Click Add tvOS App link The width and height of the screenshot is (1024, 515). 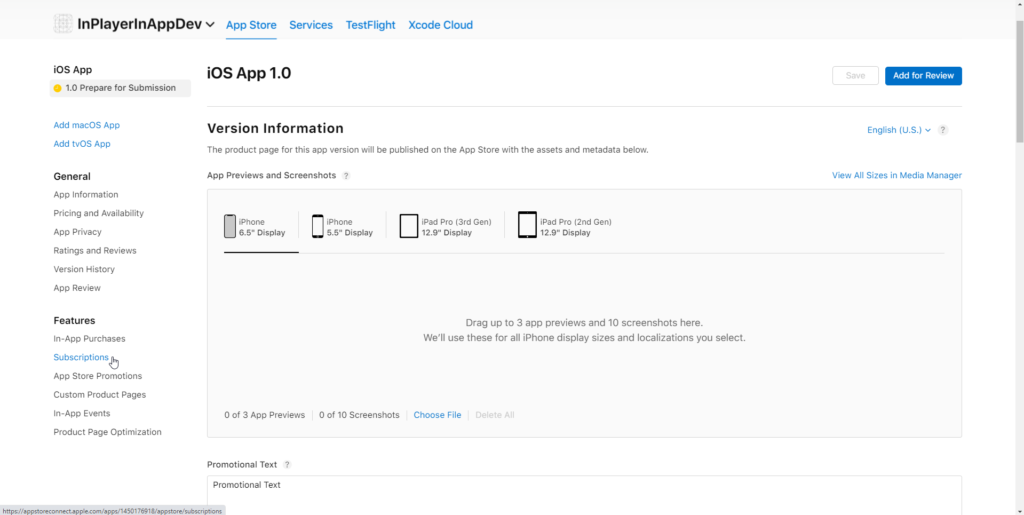coord(82,144)
